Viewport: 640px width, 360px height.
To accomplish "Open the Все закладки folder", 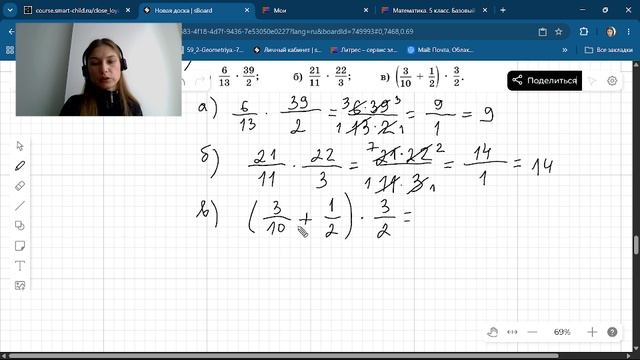I will pos(609,50).
